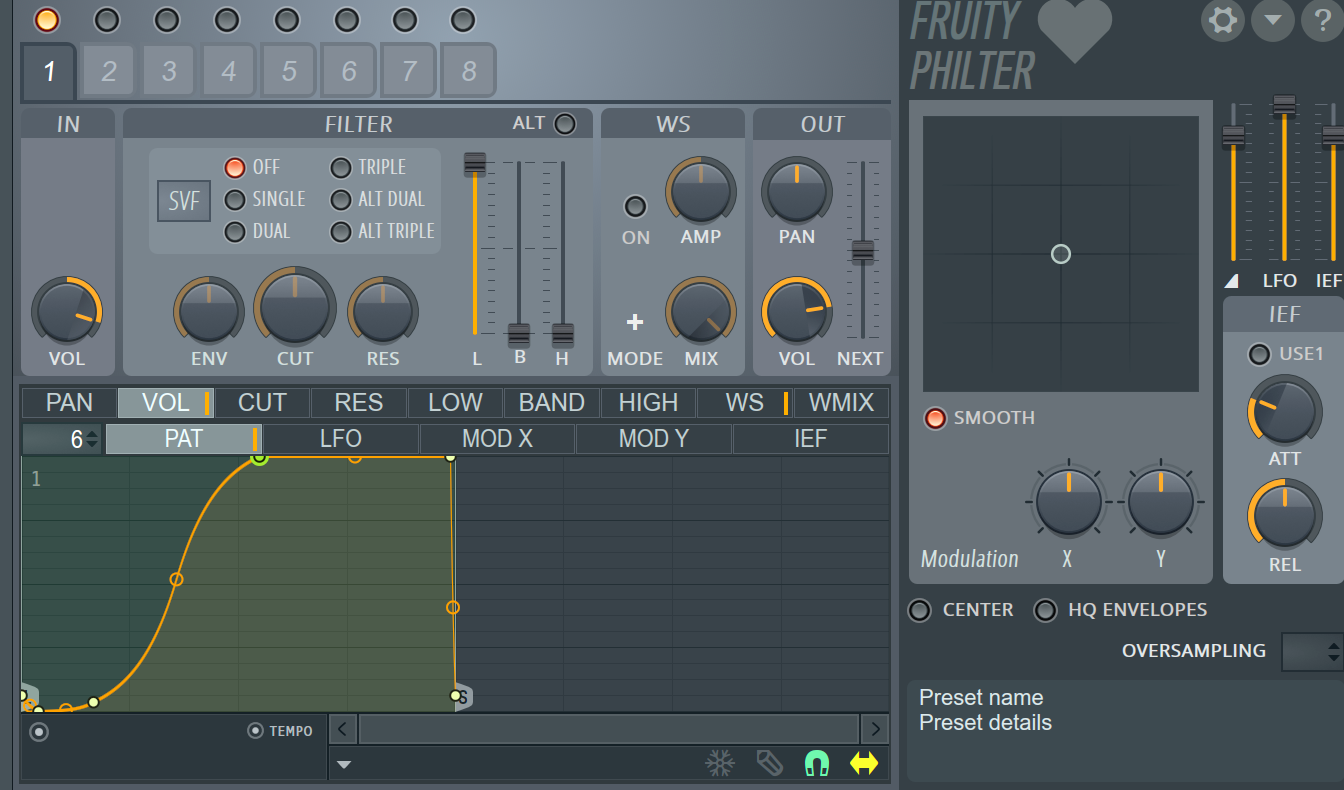Click the SVF filter type button

click(184, 201)
